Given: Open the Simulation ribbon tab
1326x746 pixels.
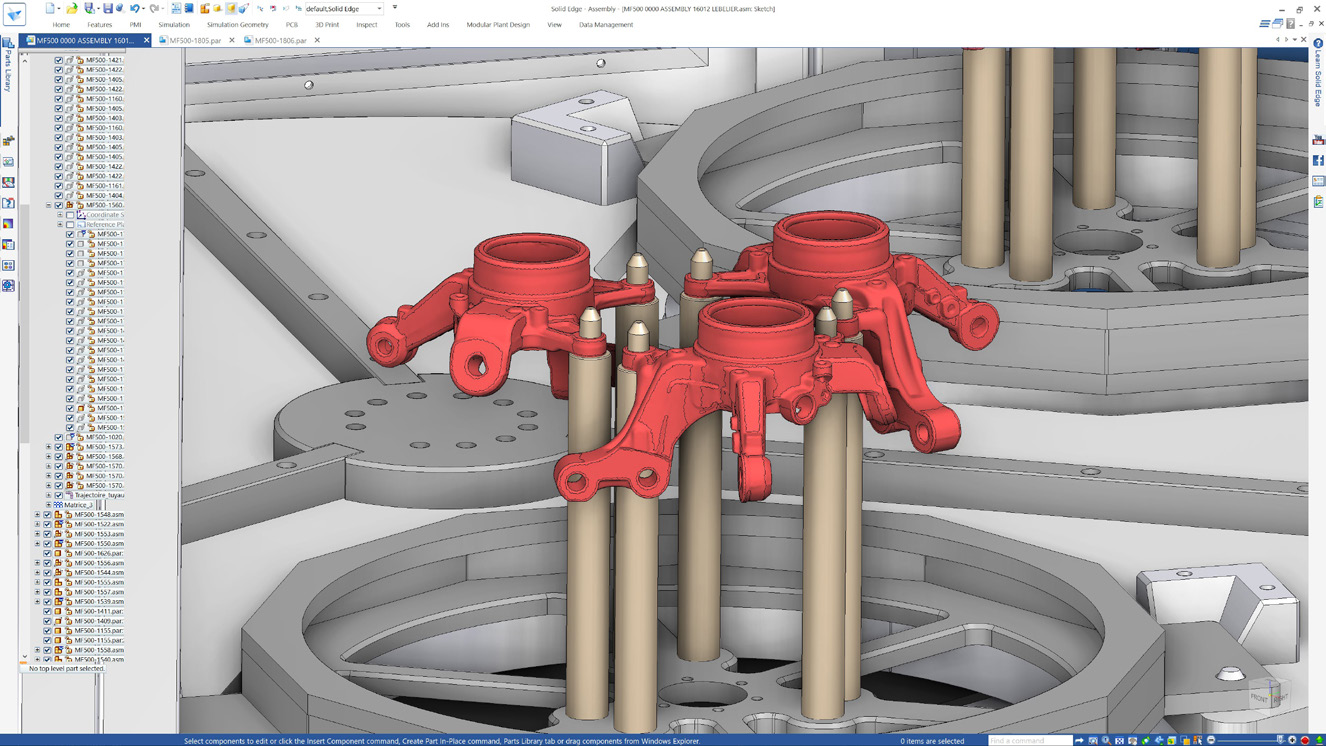Looking at the screenshot, I should click(175, 24).
